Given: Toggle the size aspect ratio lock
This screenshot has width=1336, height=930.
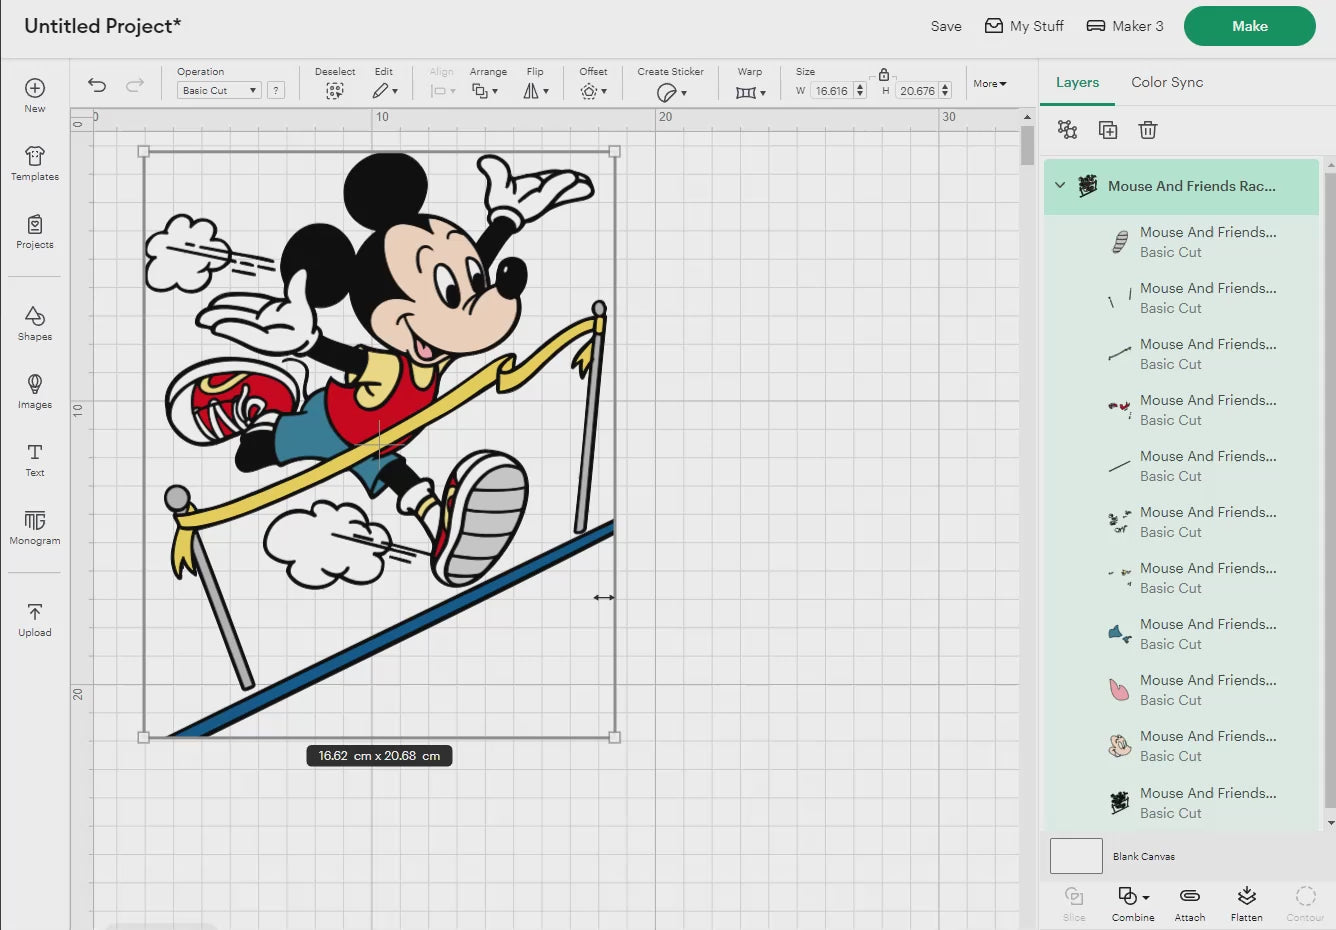Looking at the screenshot, I should pos(884,75).
